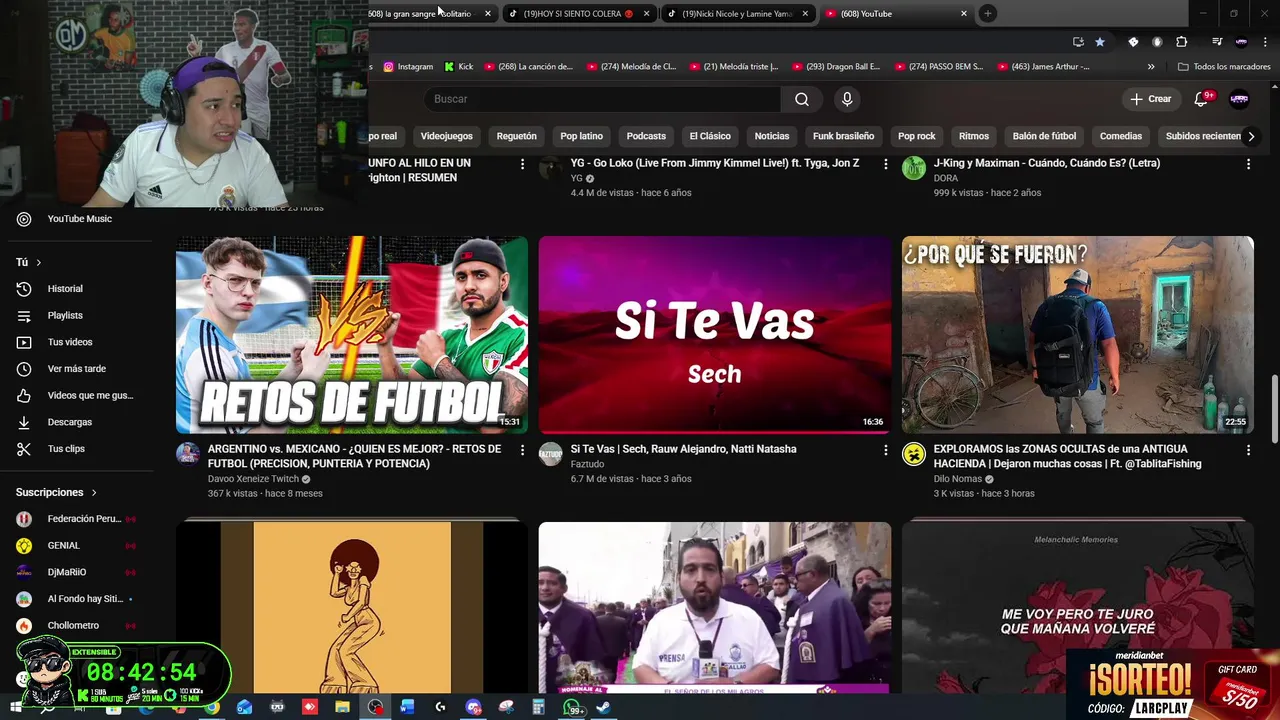Open the YouTube account avatar menu
The height and width of the screenshot is (720, 1280).
(x=1239, y=99)
